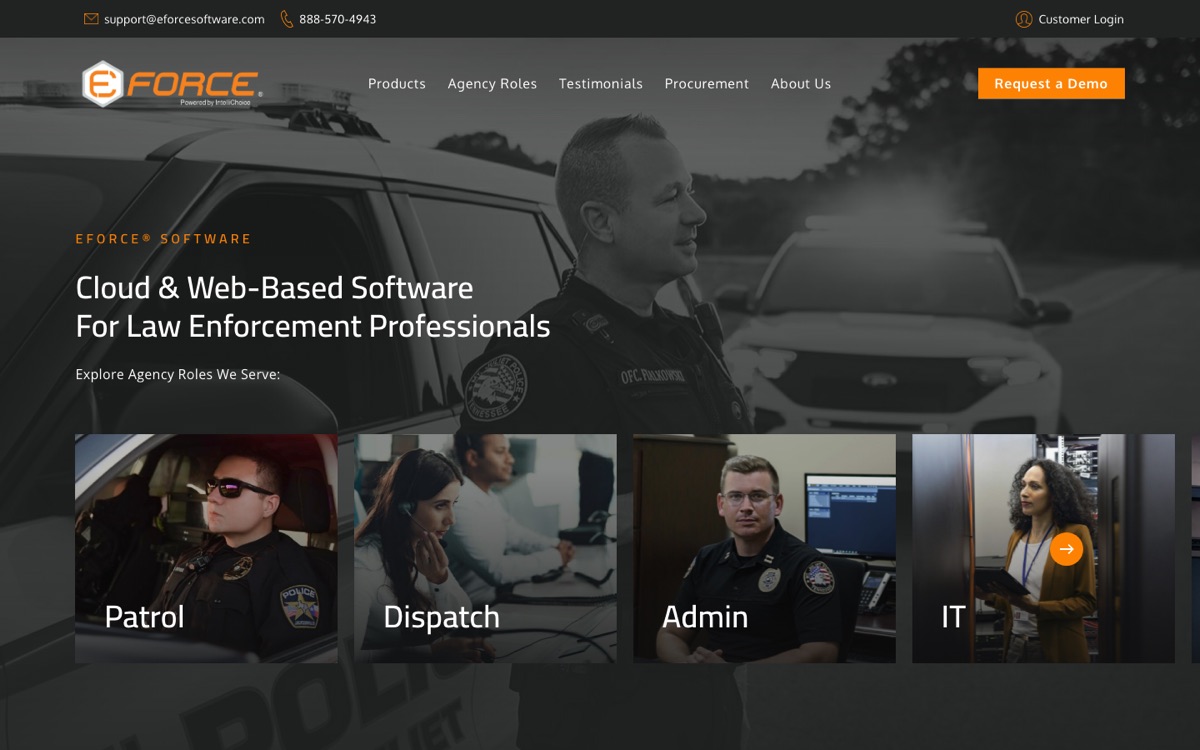
Task: Open the Agency Roles menu
Action: [x=492, y=84]
